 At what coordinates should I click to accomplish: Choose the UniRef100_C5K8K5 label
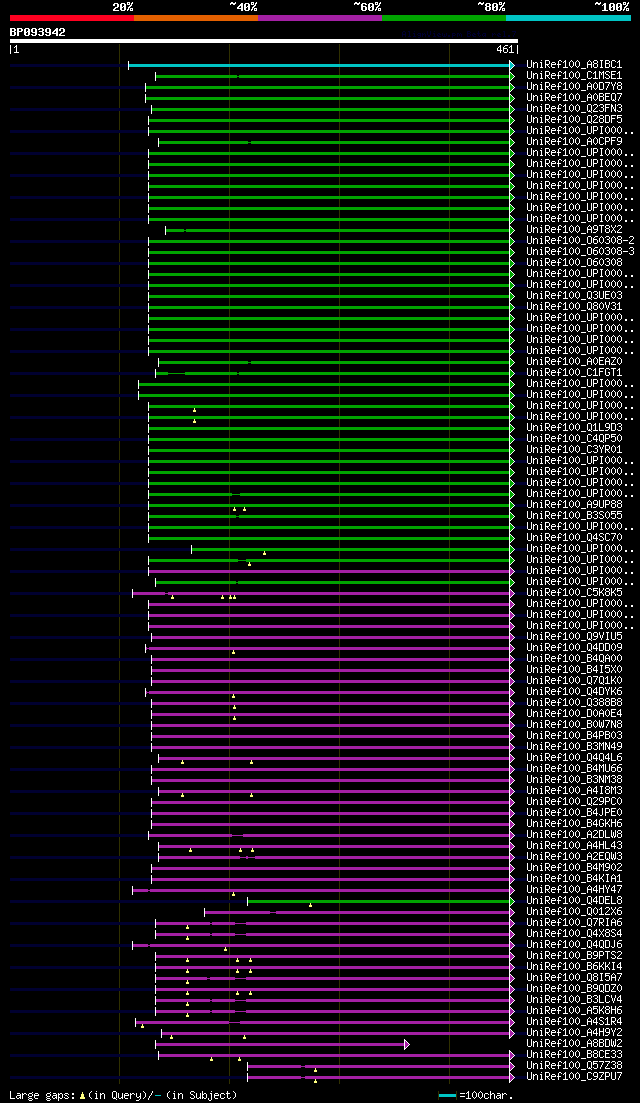click(x=574, y=593)
